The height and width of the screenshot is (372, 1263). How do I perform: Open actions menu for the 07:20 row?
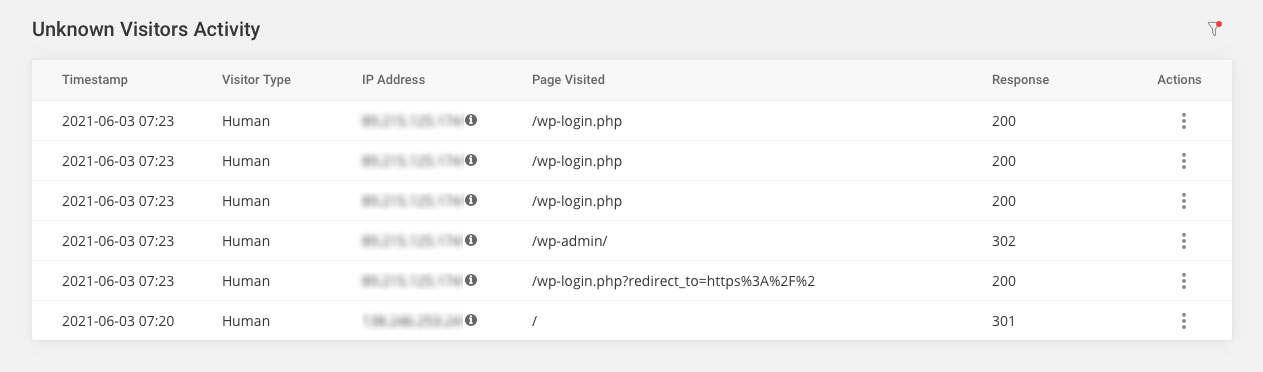(x=1183, y=321)
